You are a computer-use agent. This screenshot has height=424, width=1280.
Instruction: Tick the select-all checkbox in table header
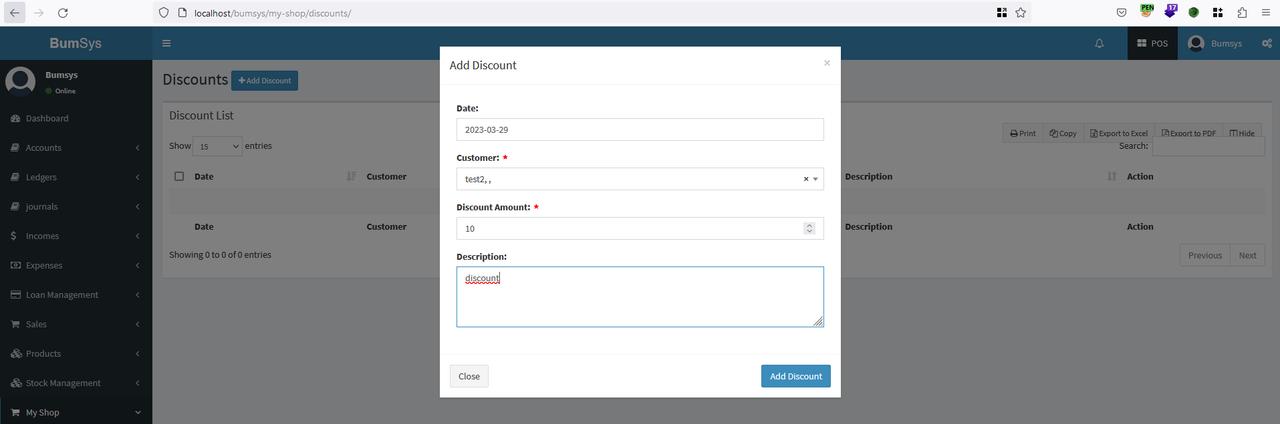179,176
